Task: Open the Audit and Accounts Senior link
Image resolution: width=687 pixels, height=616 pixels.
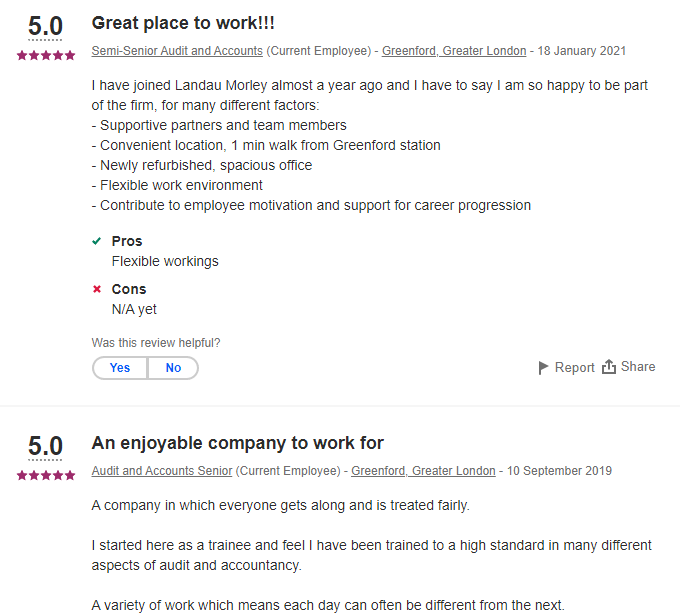Action: [x=162, y=470]
